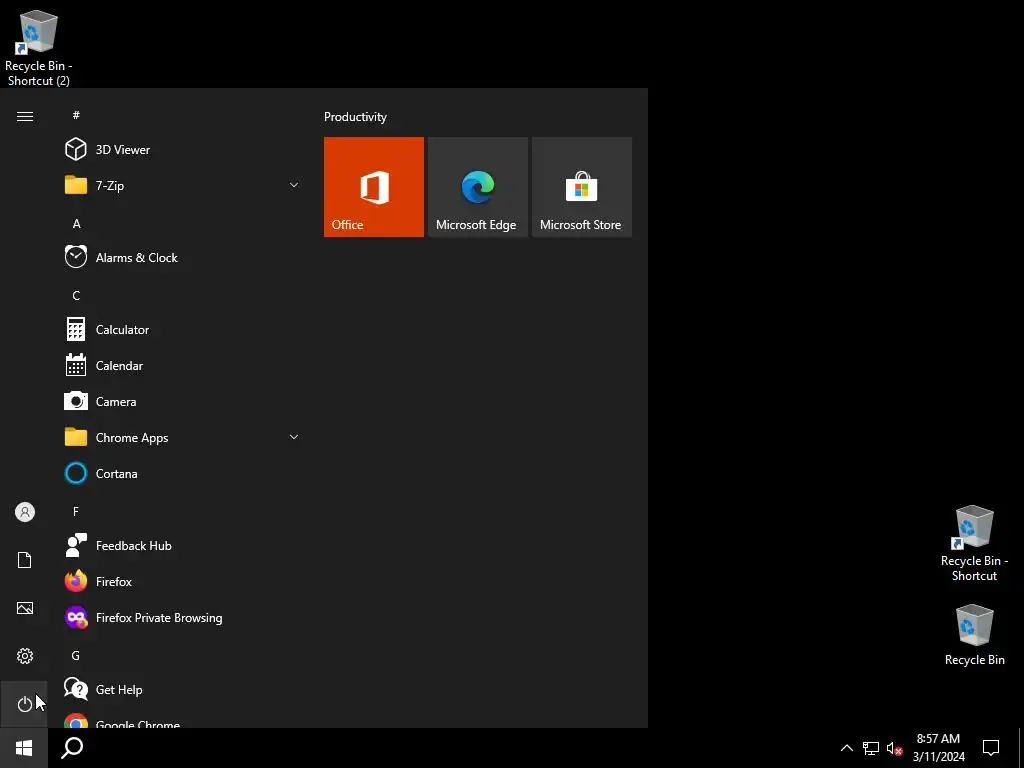
Task: Click Show desktop sliver on taskbar
Action: point(1021,748)
